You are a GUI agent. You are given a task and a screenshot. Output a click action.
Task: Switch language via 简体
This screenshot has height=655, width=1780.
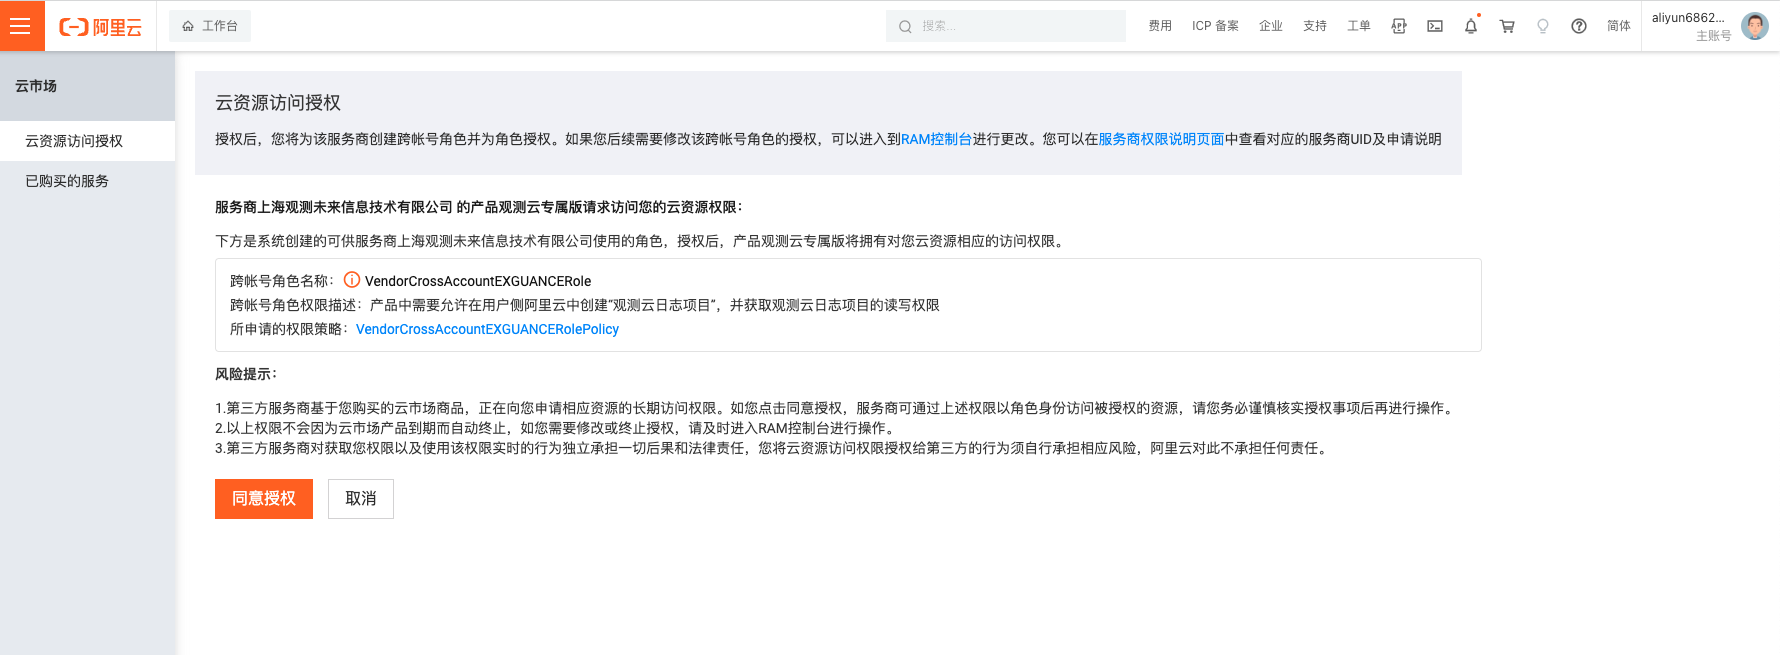coord(1619,26)
